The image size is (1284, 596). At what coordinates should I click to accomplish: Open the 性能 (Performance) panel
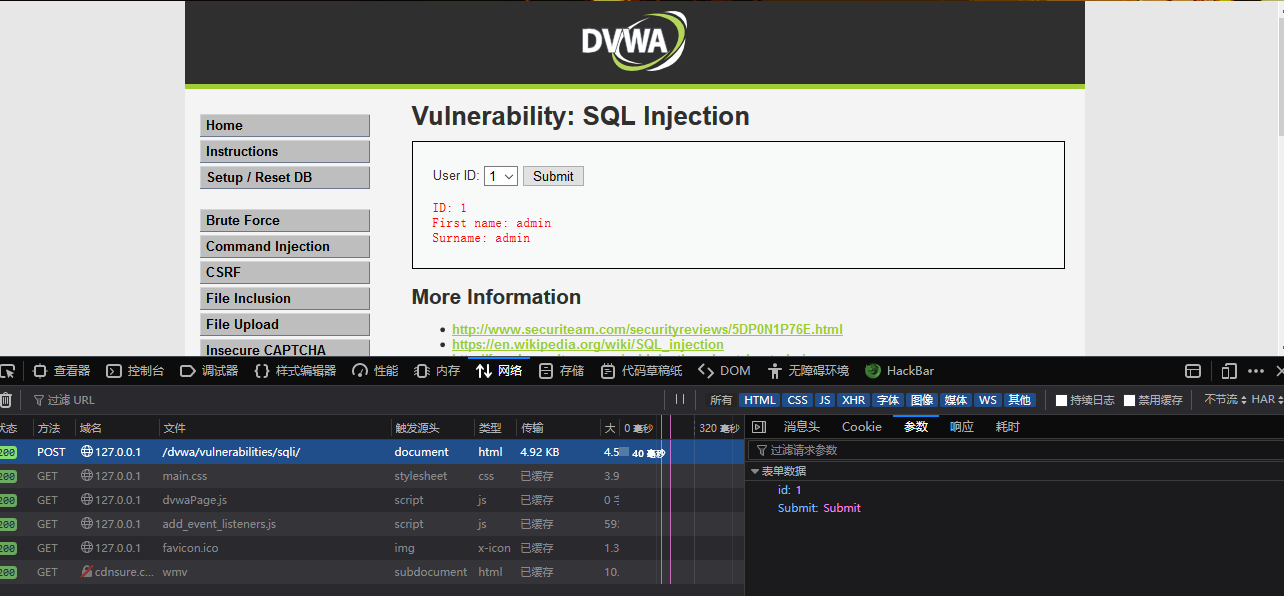[x=375, y=371]
